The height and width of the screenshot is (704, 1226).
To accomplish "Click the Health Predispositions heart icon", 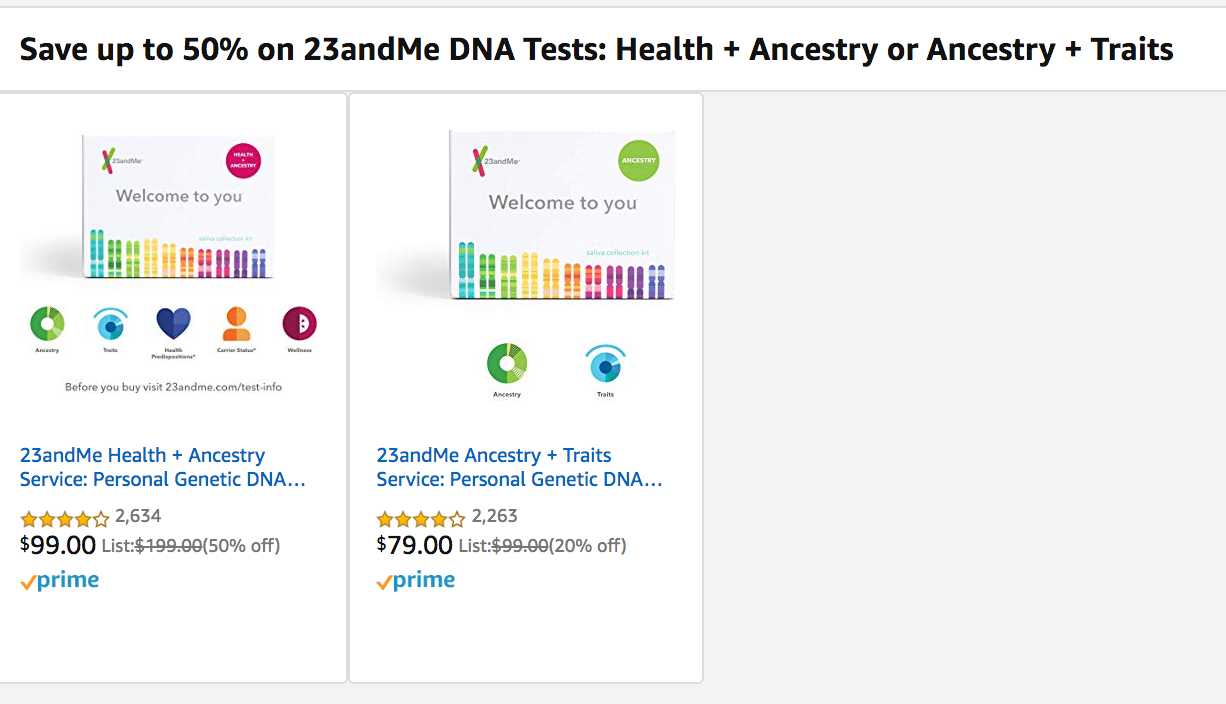I will coord(173,323).
